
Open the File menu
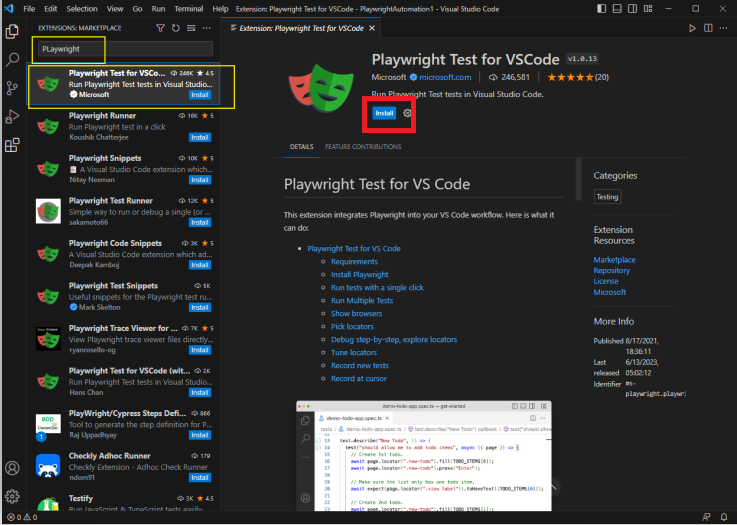click(29, 9)
